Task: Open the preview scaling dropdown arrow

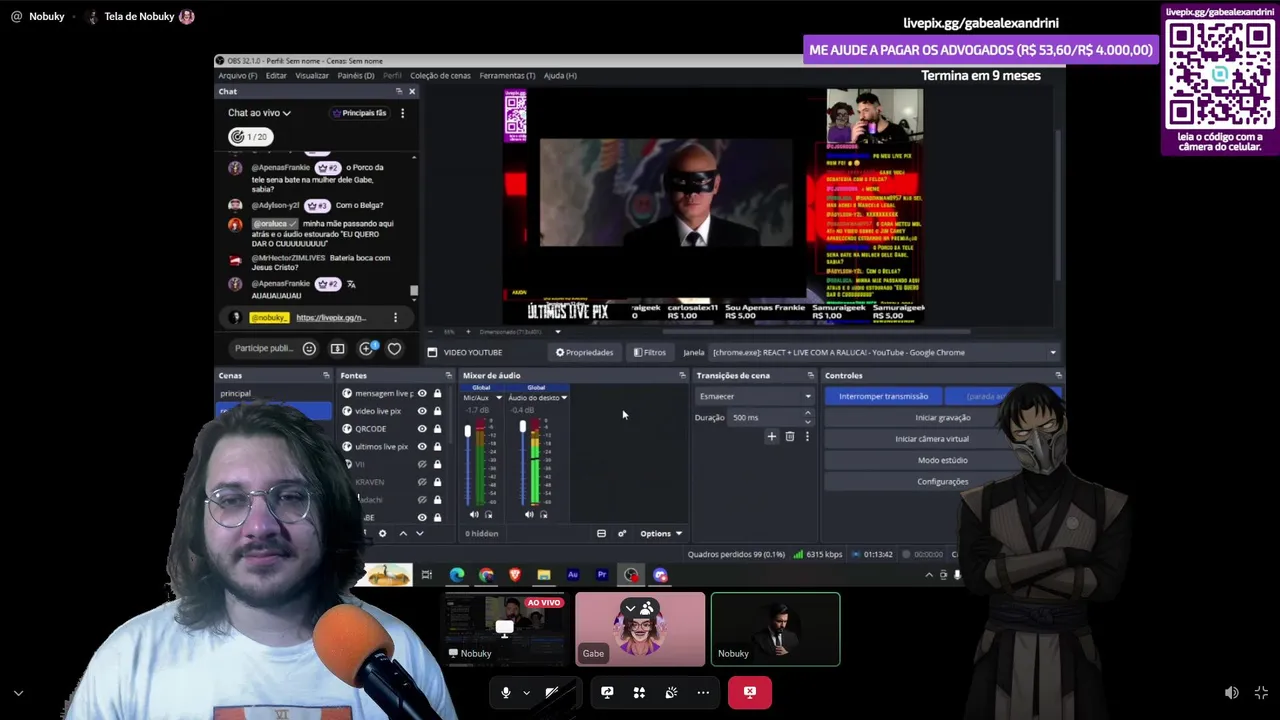Action: 558,332
